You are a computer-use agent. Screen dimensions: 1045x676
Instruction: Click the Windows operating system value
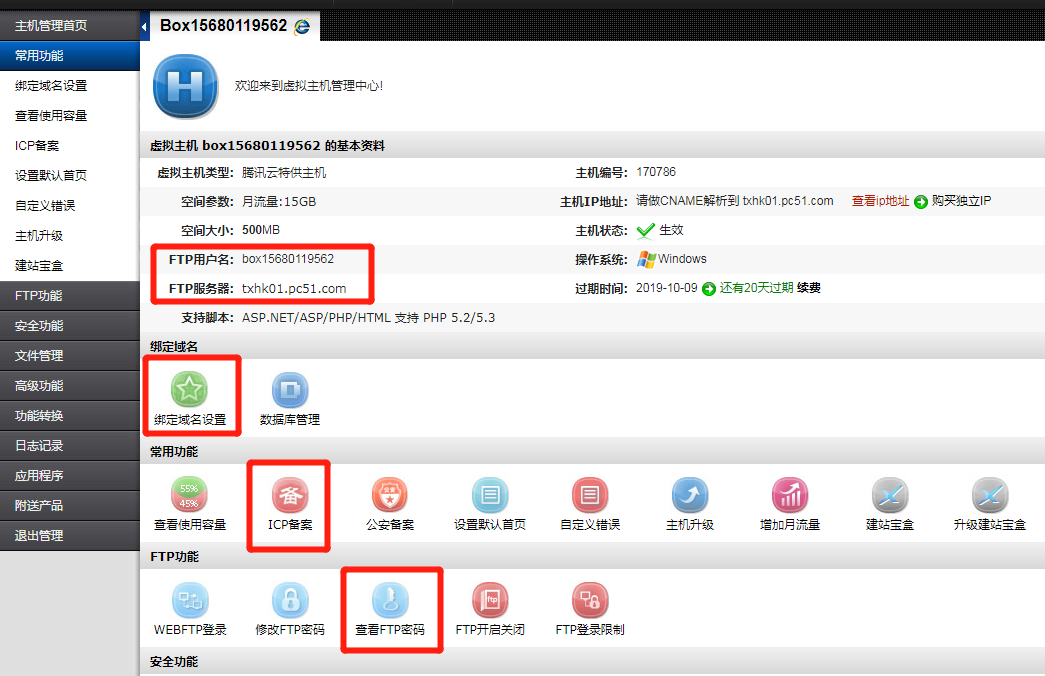point(682,259)
